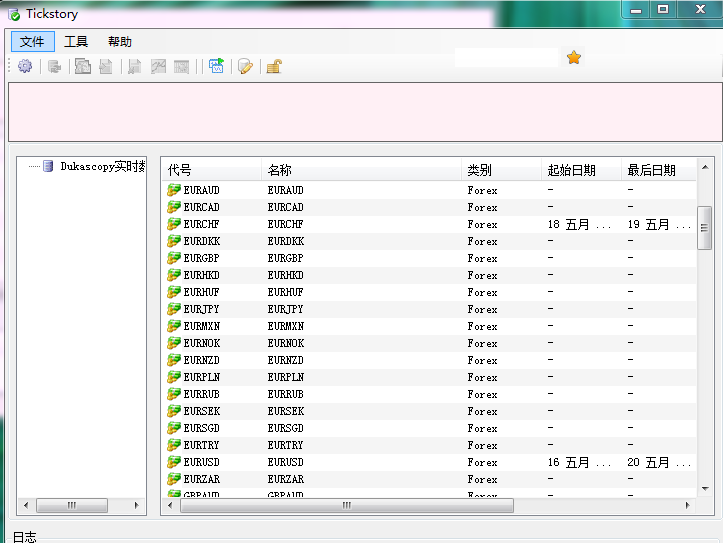Click the EURGBP symbol icon
723x543 pixels.
pos(174,258)
